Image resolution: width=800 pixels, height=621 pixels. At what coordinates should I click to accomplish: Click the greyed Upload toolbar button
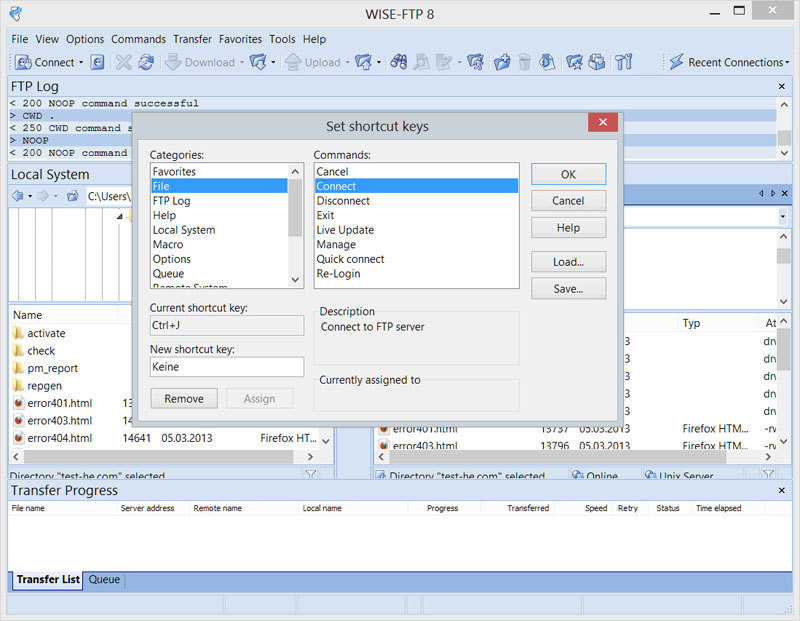pos(313,62)
